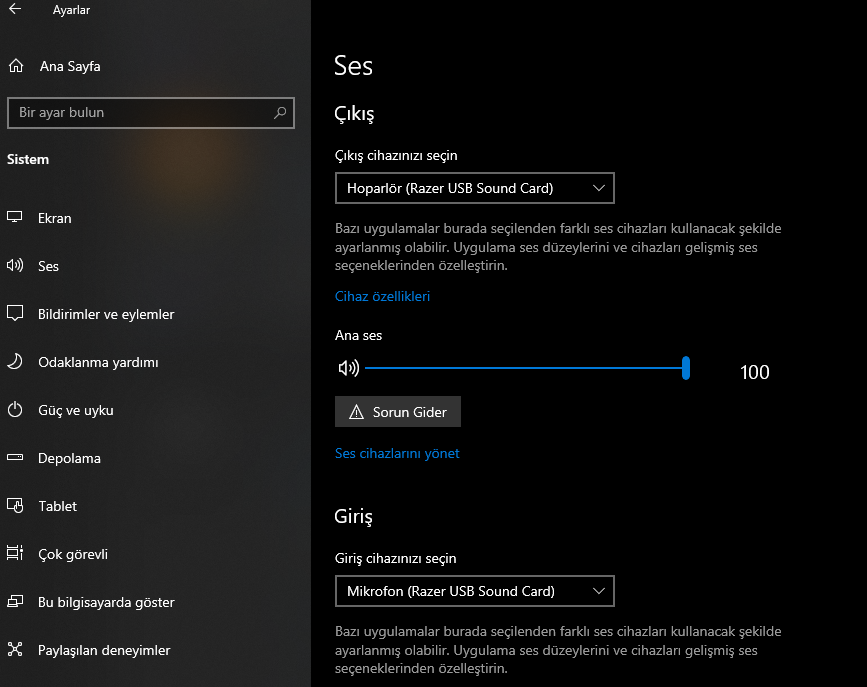Screen dimensions: 867x687
Task: Mute via the Ana ses speaker icon
Action: 348,368
